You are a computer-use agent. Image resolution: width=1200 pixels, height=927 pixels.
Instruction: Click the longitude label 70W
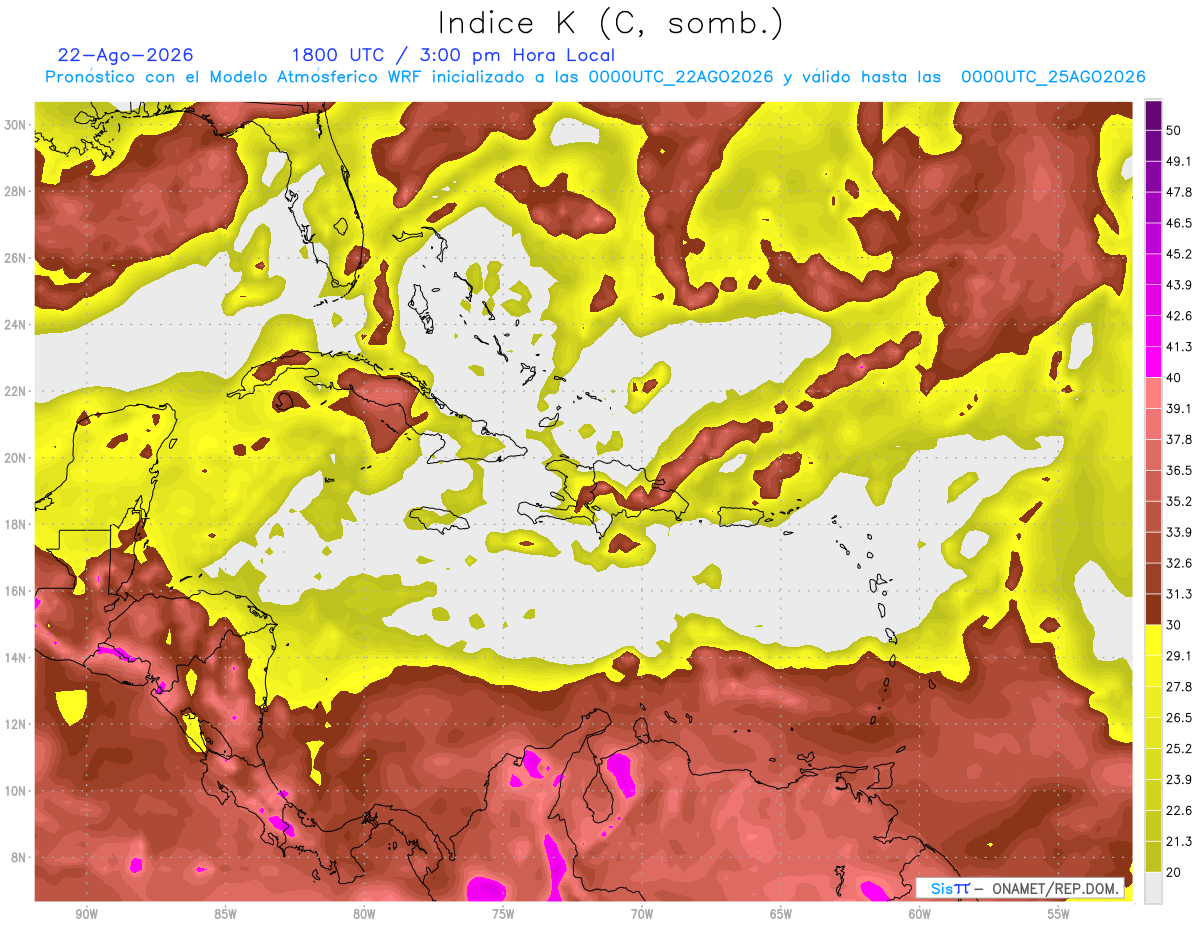click(642, 915)
